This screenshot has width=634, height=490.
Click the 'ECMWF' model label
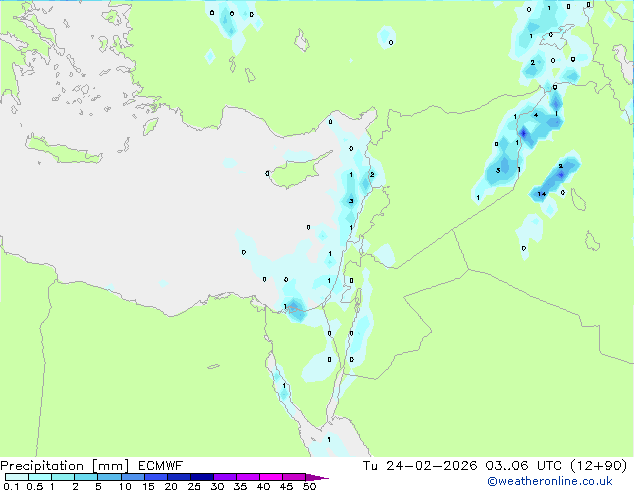161,466
